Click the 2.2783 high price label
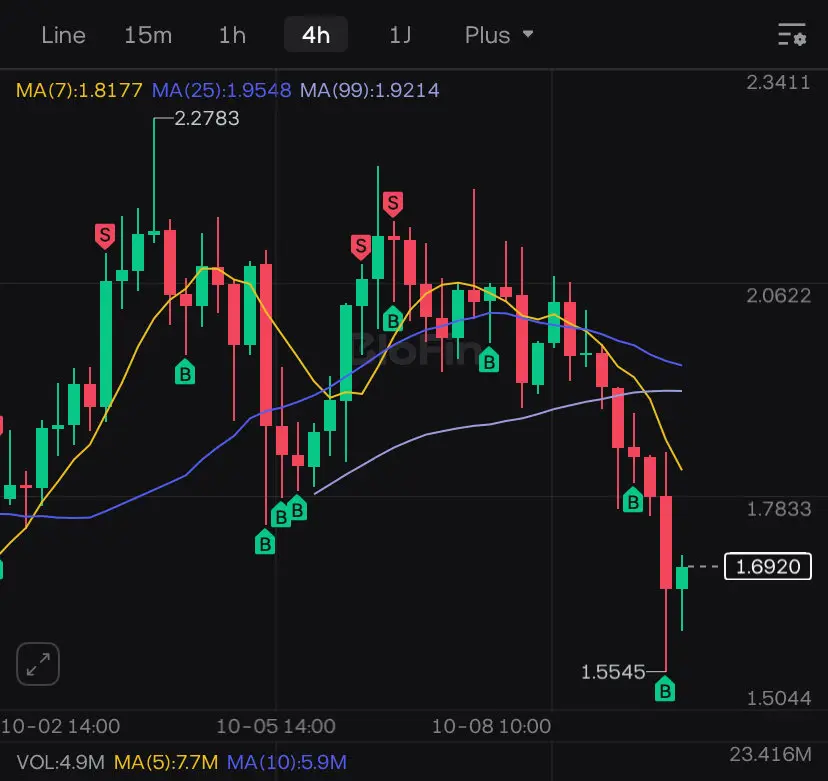 [207, 118]
